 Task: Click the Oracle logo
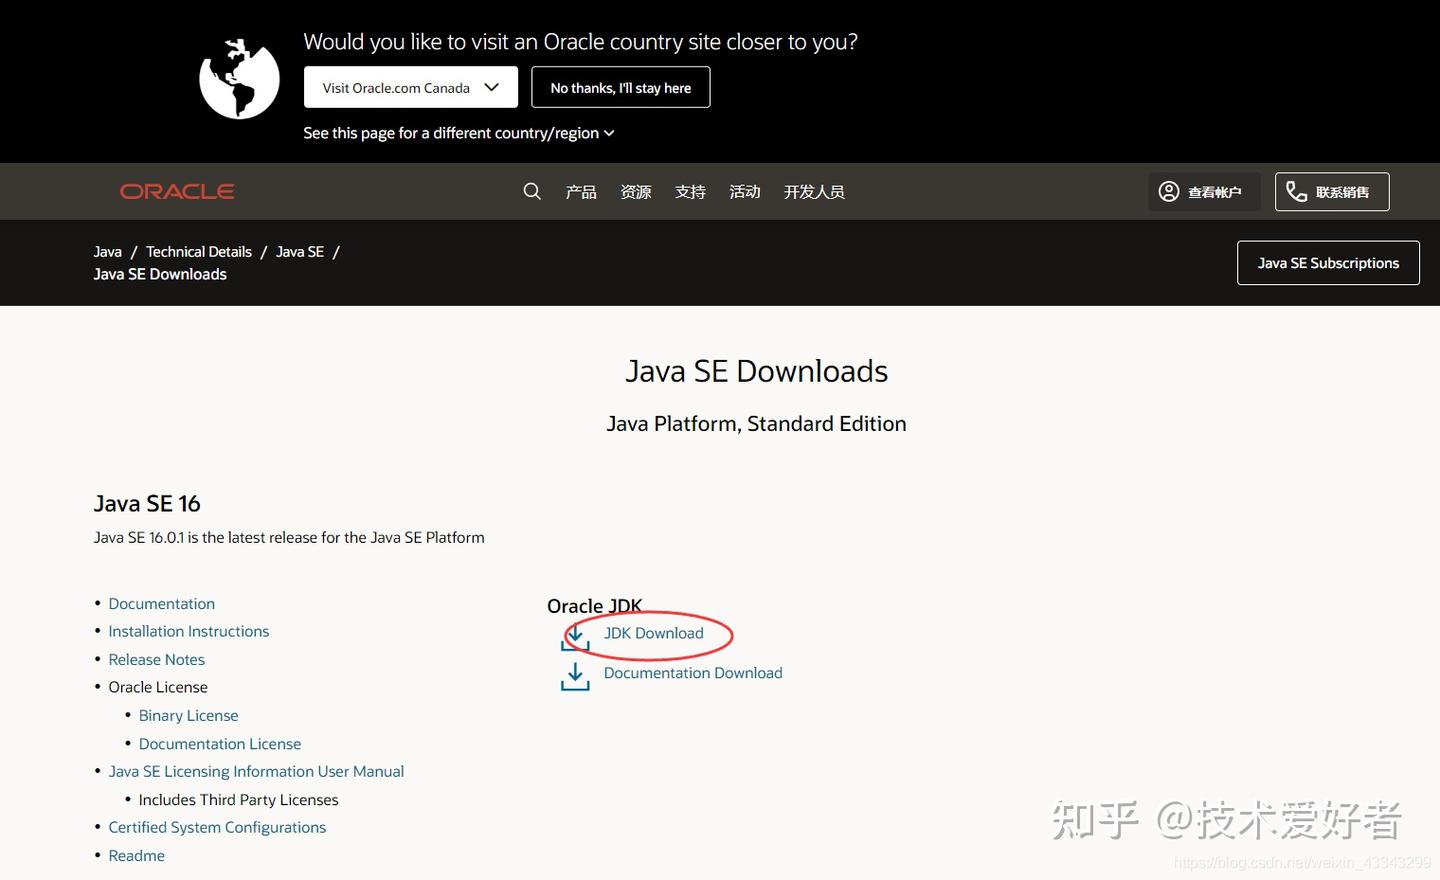pos(176,191)
